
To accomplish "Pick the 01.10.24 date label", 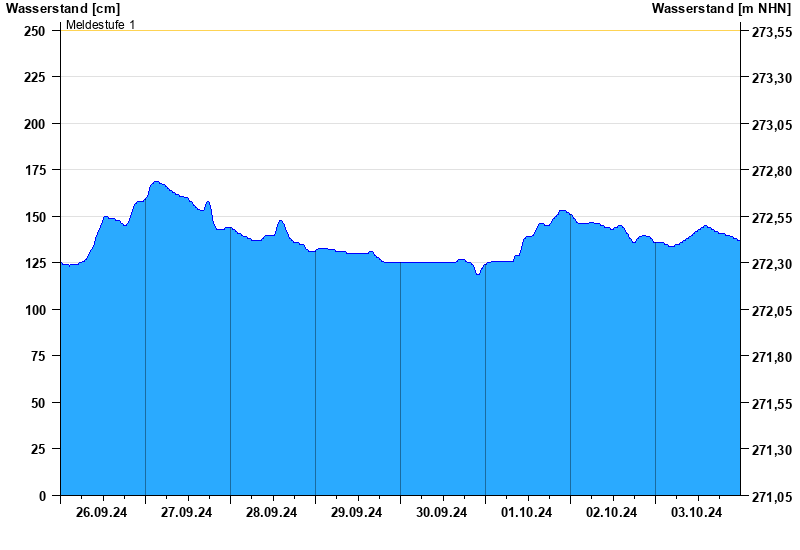I will (527, 513).
